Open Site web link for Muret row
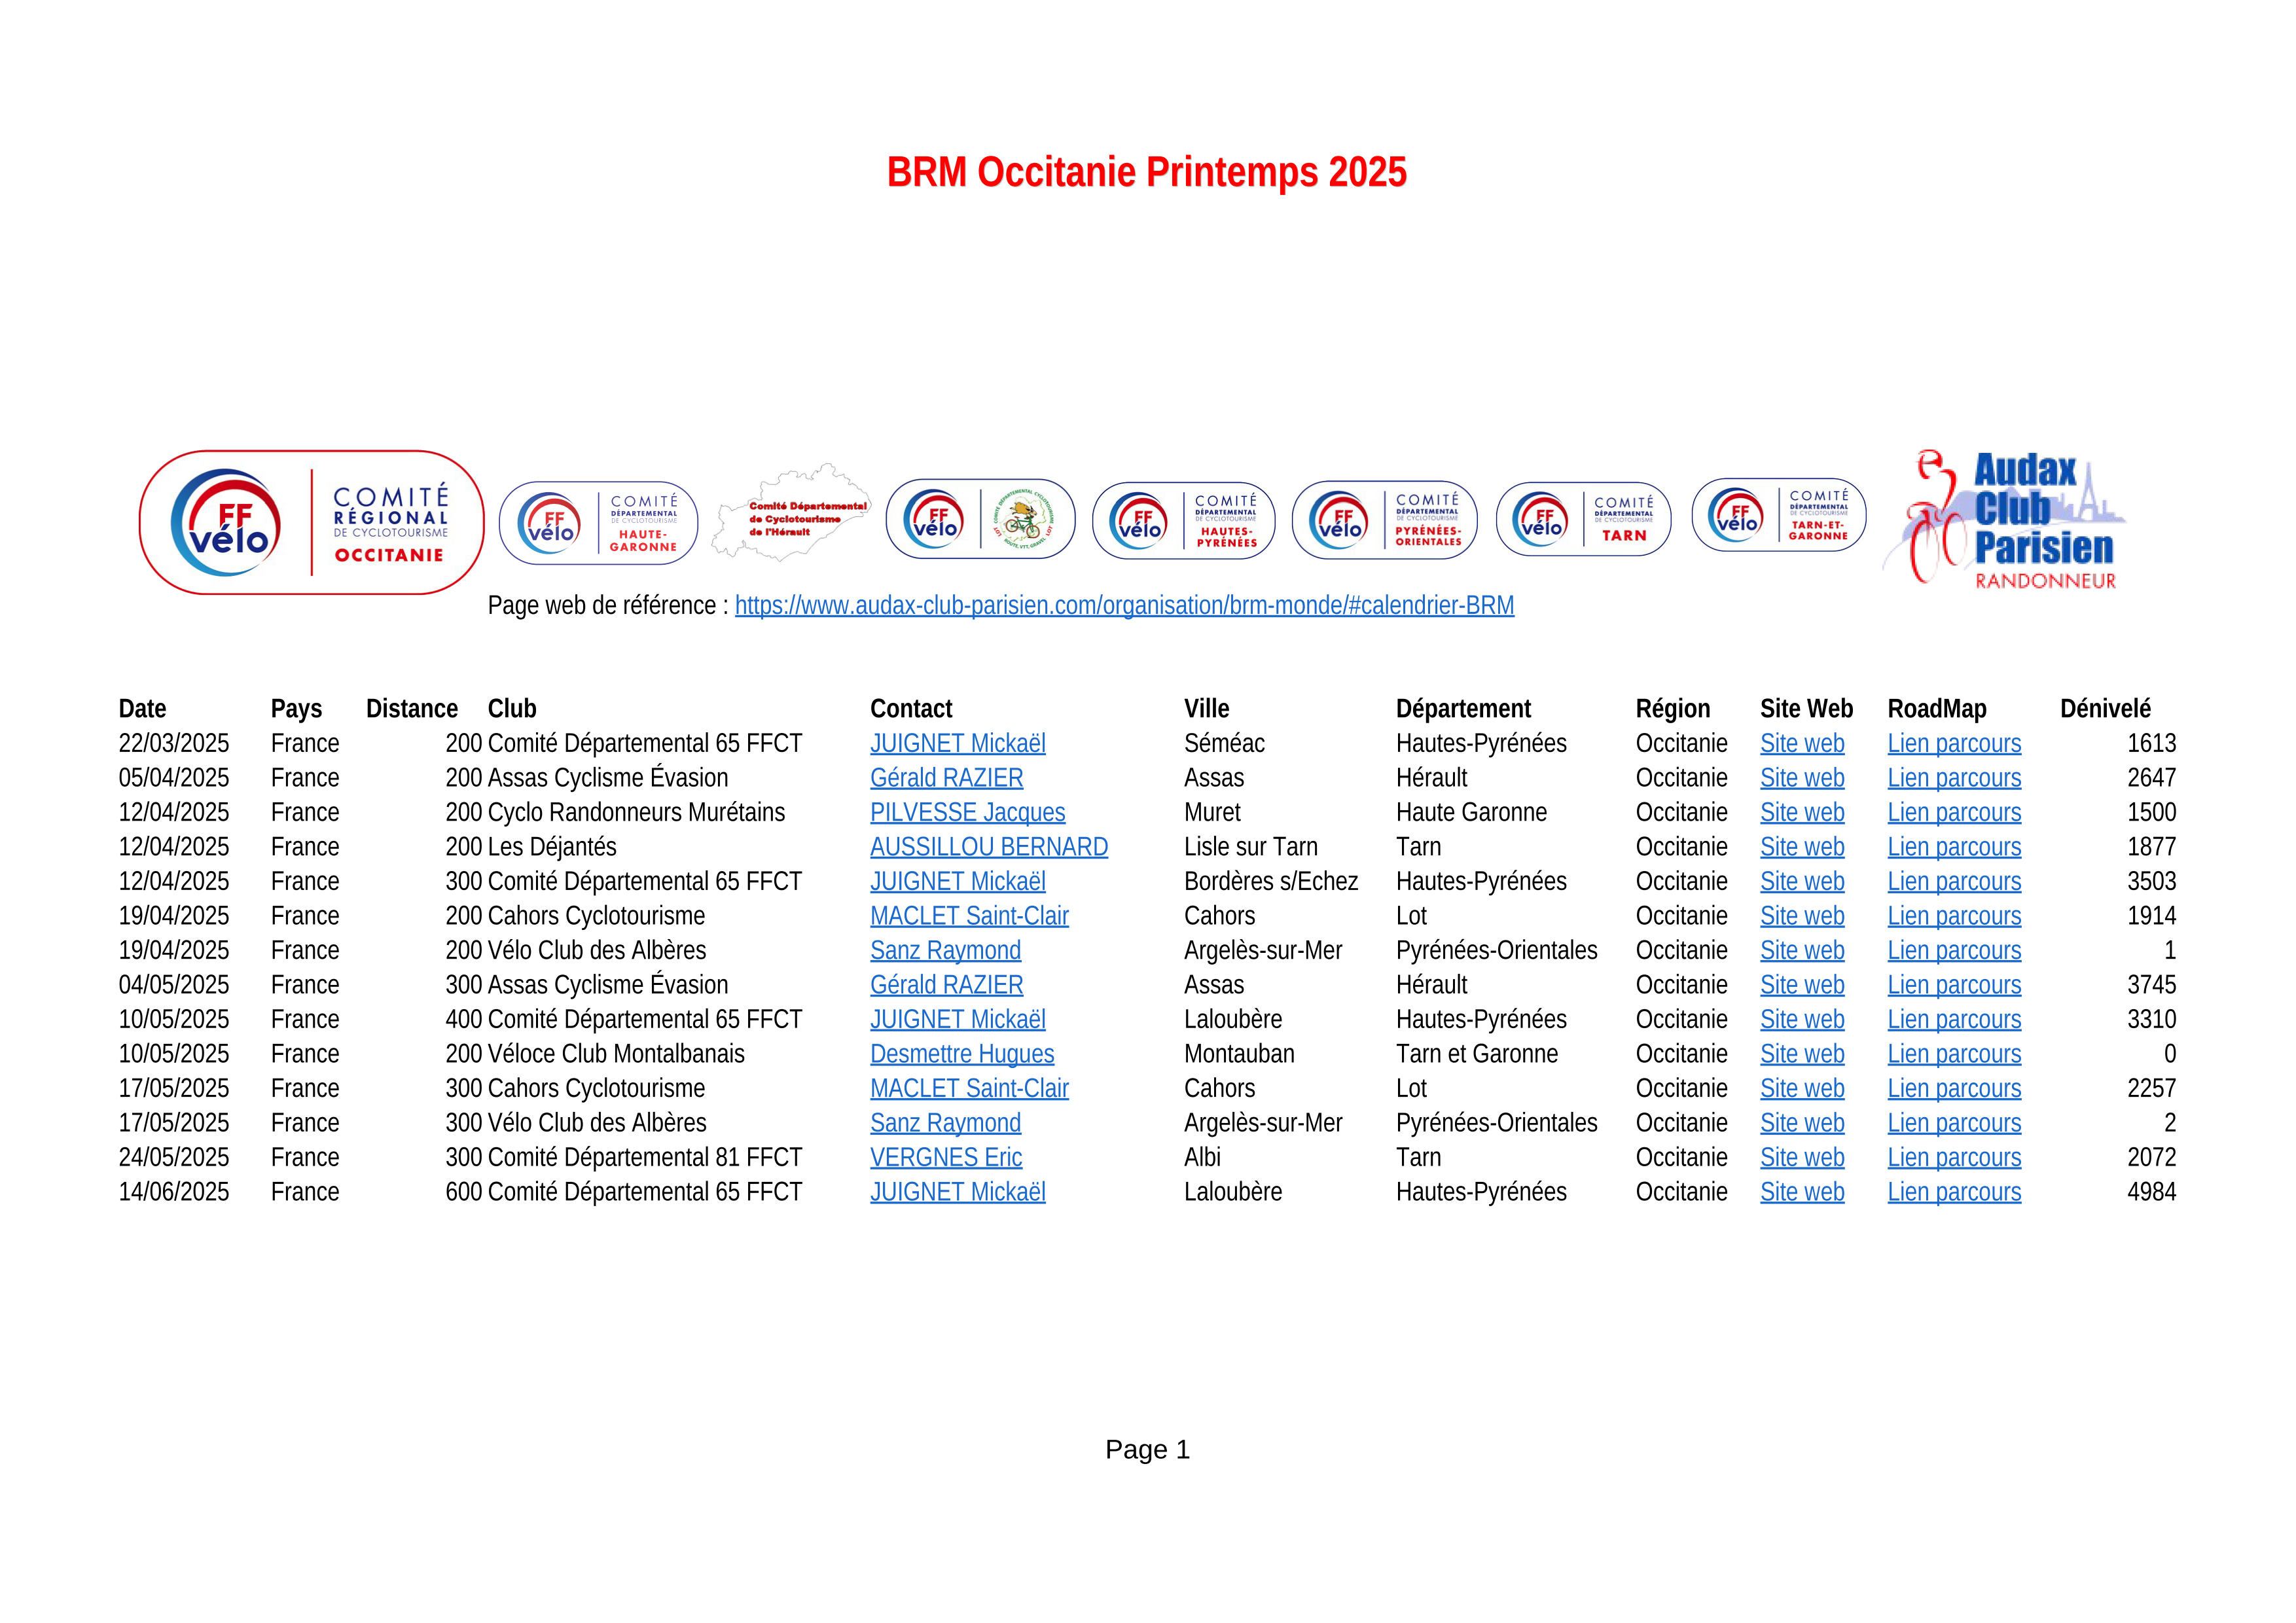 (1802, 812)
